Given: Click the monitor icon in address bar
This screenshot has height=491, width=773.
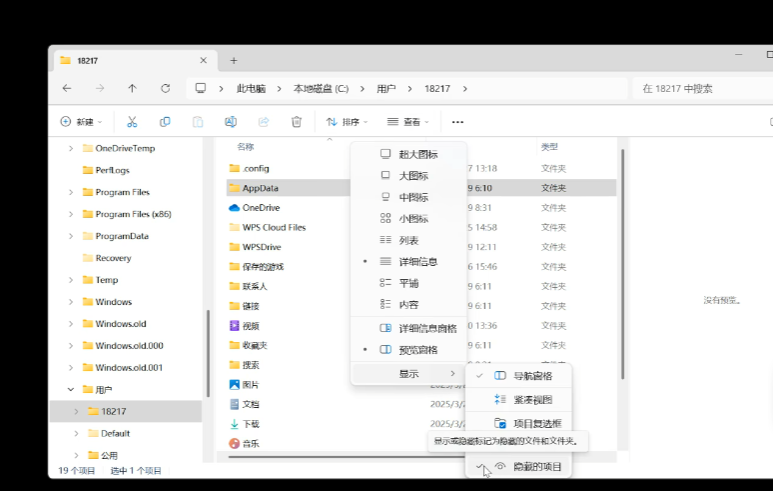Looking at the screenshot, I should [x=200, y=88].
